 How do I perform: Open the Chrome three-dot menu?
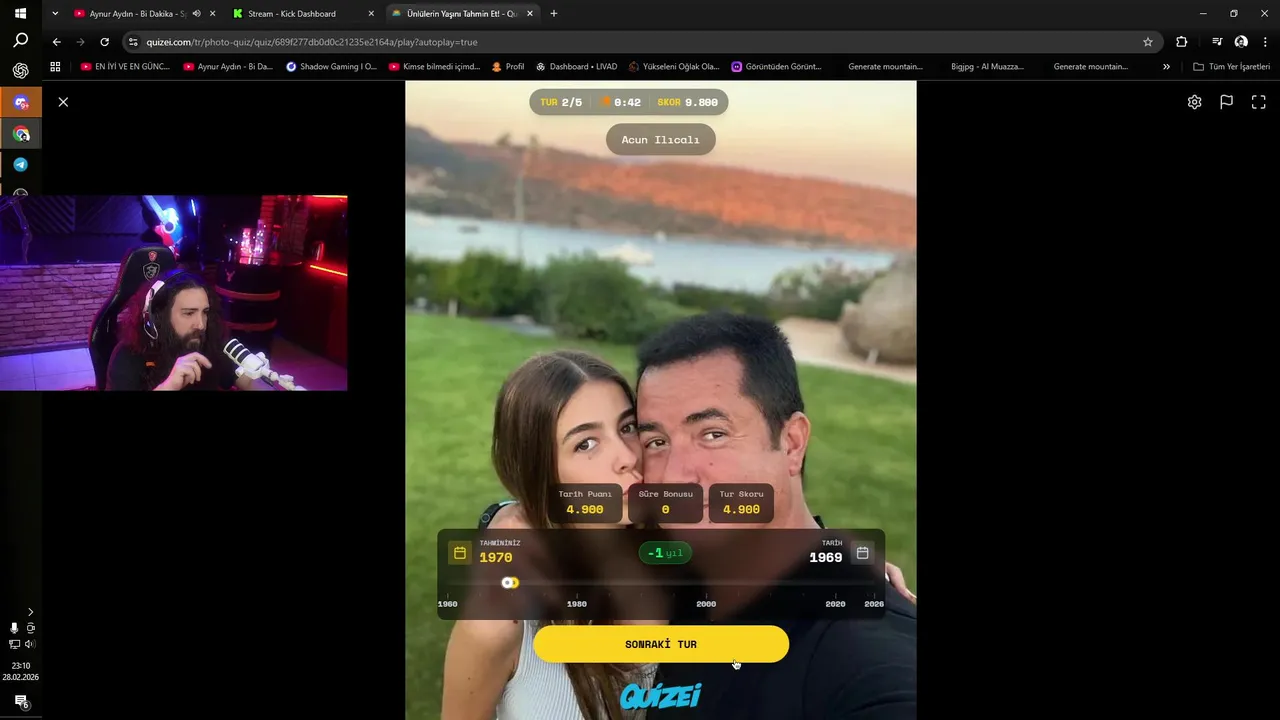pos(1266,42)
